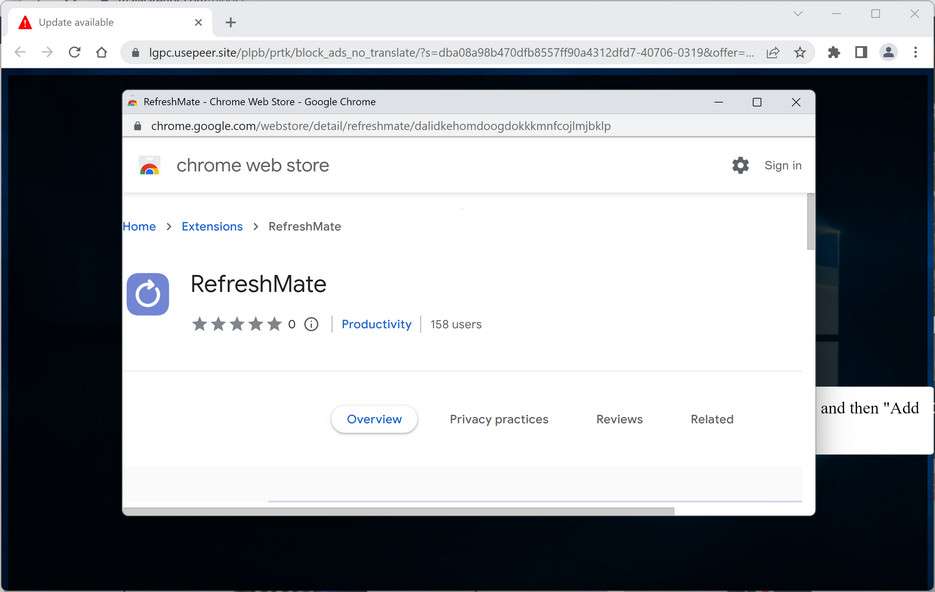Open the profile avatar menu
Viewport: 935px width, 592px height.
point(888,52)
